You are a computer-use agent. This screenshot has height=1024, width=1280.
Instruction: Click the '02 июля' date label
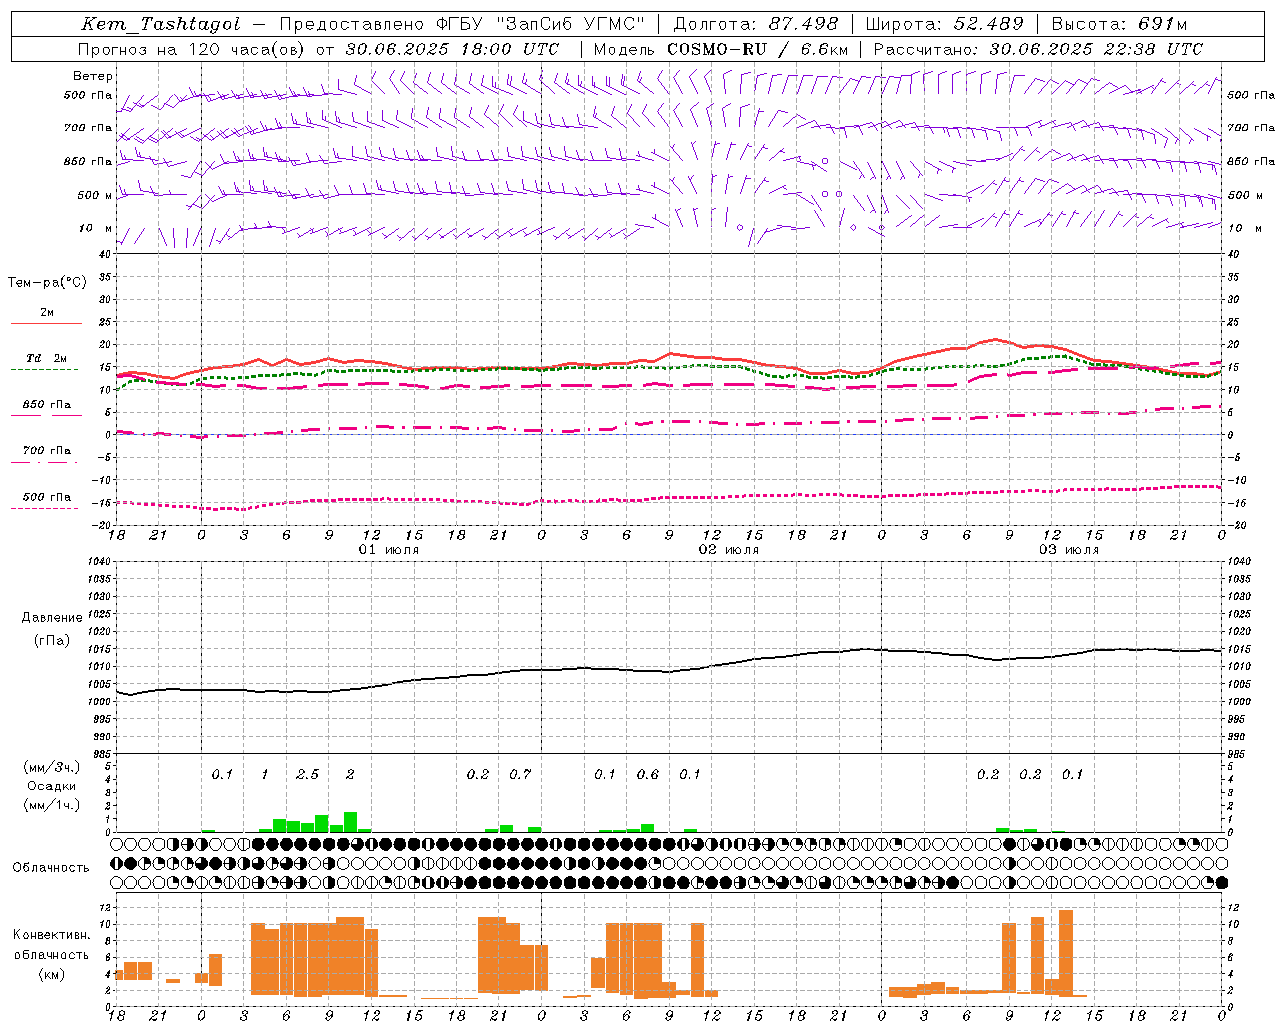pyautogui.click(x=729, y=550)
